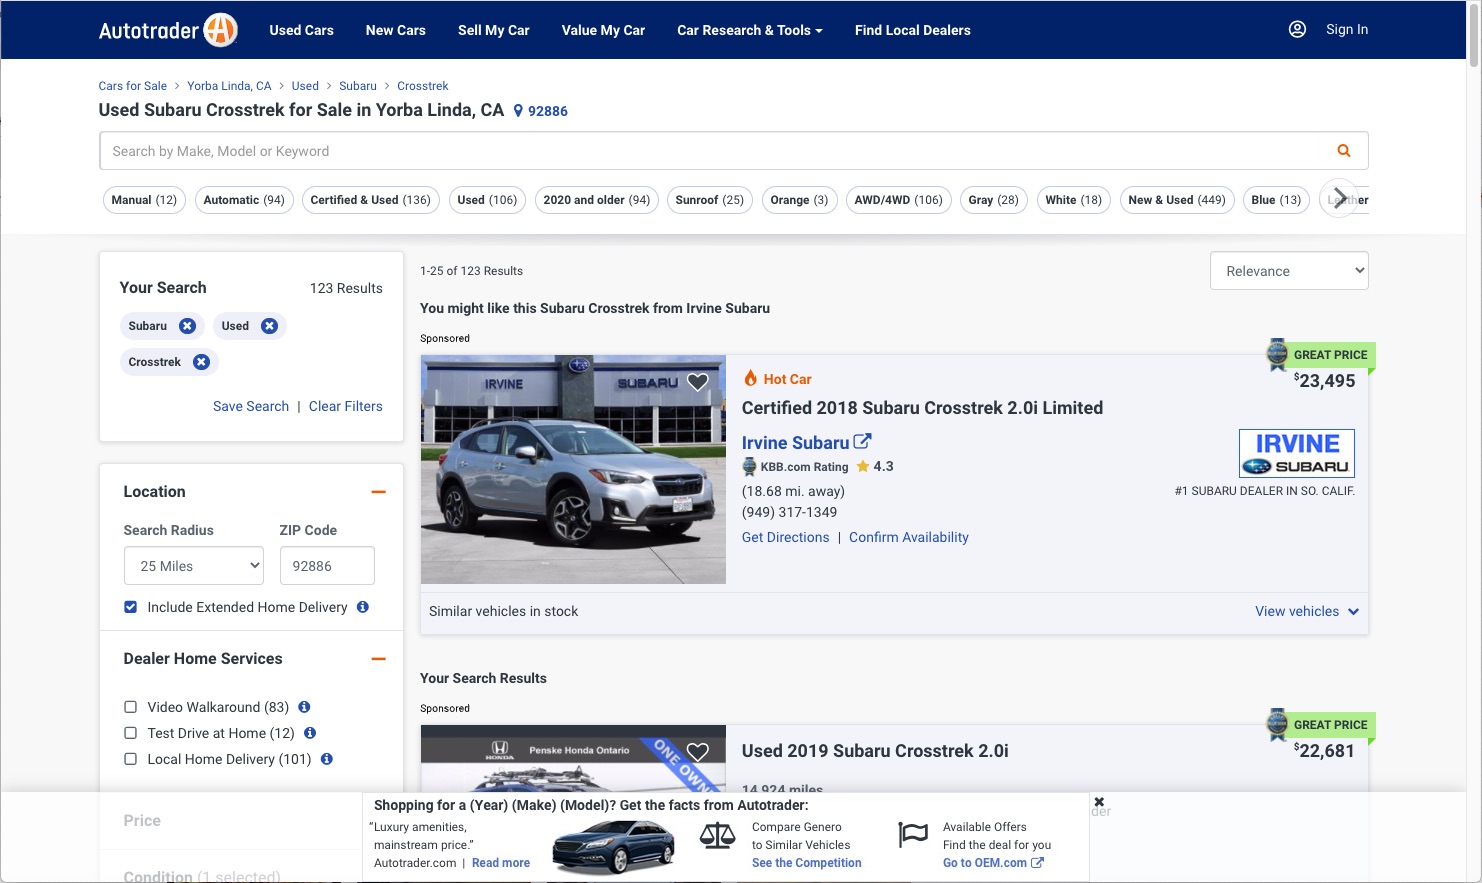Click info icon beside Video Walkaround

304,707
